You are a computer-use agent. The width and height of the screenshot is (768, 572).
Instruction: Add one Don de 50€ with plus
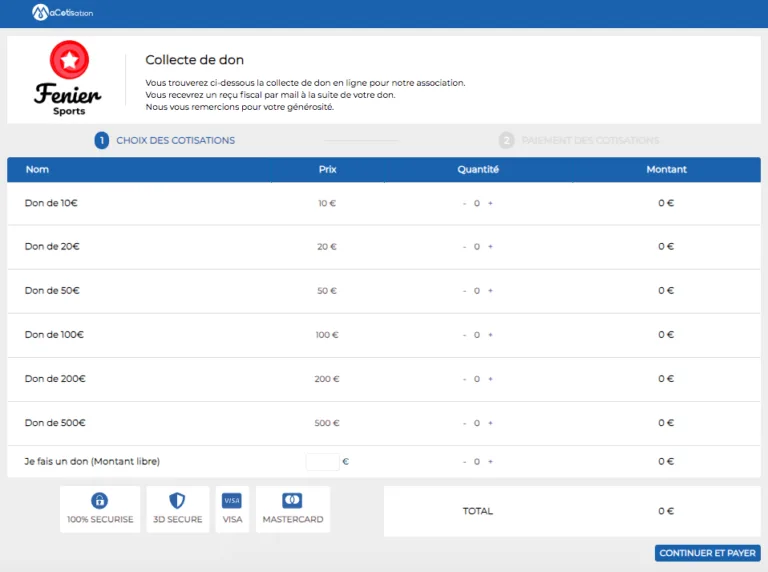(x=490, y=291)
